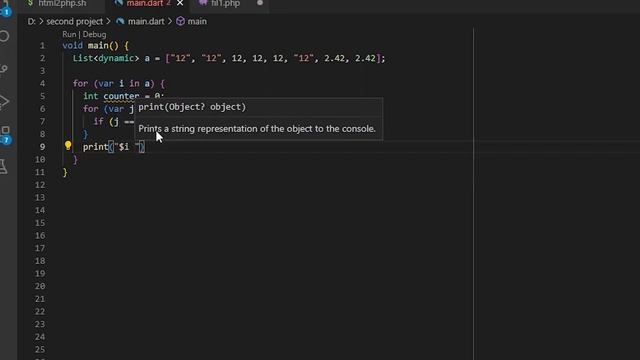Click 'void' keyword on line 1
The height and width of the screenshot is (360, 640).
point(73,45)
